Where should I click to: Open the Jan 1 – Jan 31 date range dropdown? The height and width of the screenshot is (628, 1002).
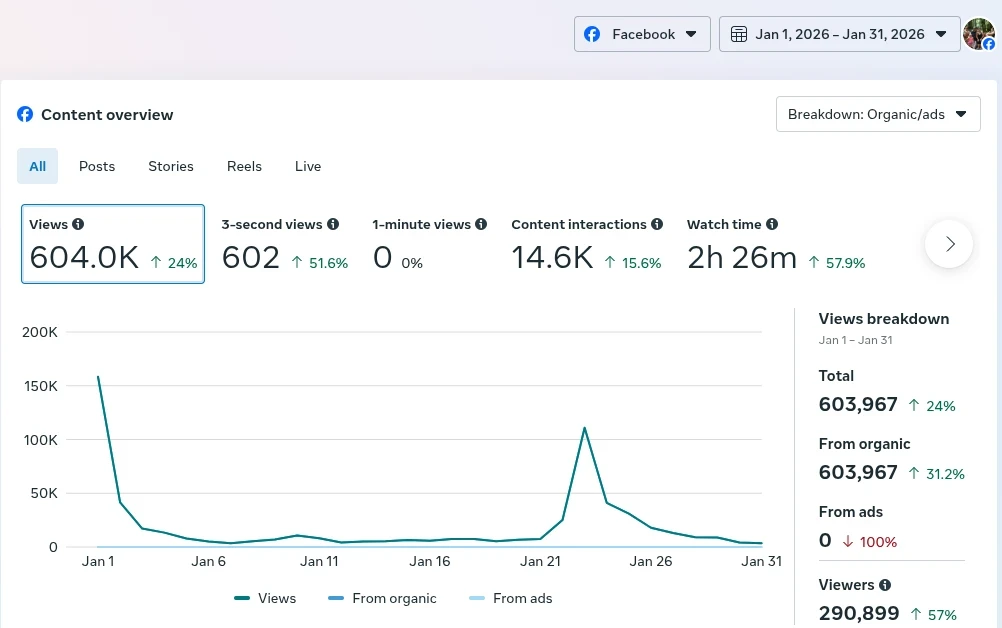(838, 34)
